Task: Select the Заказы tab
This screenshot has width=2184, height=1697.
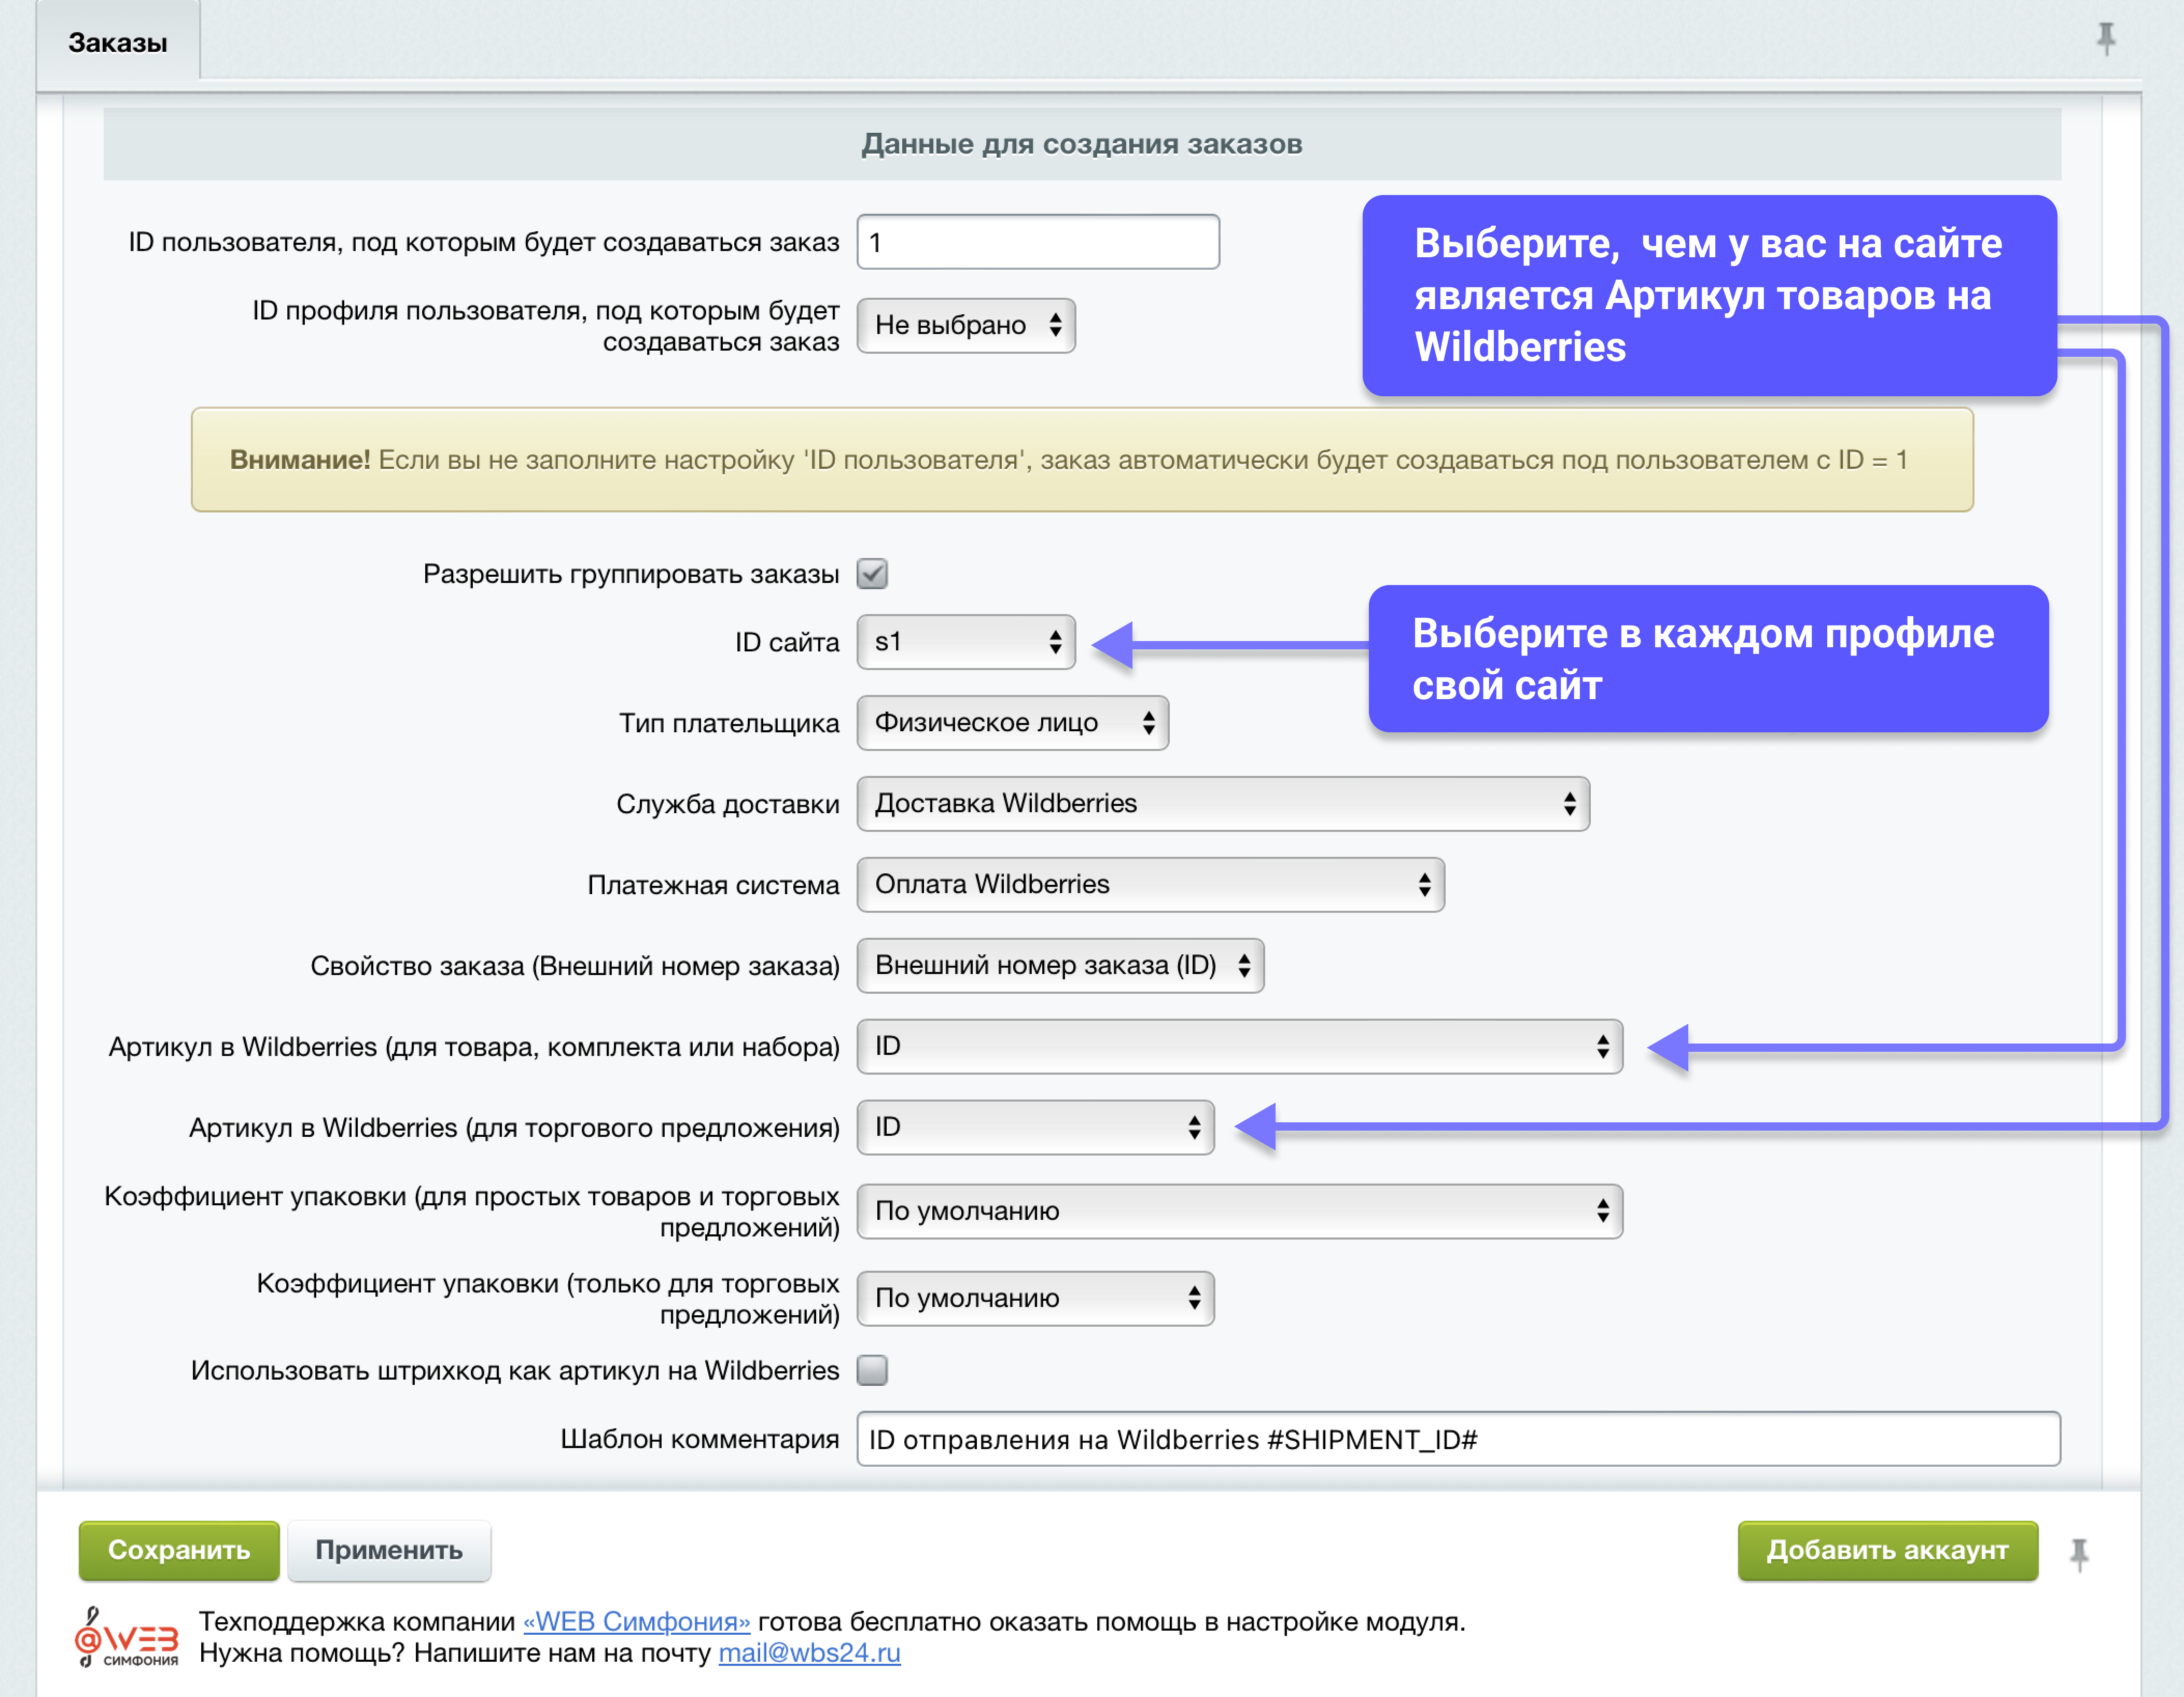Action: [118, 43]
